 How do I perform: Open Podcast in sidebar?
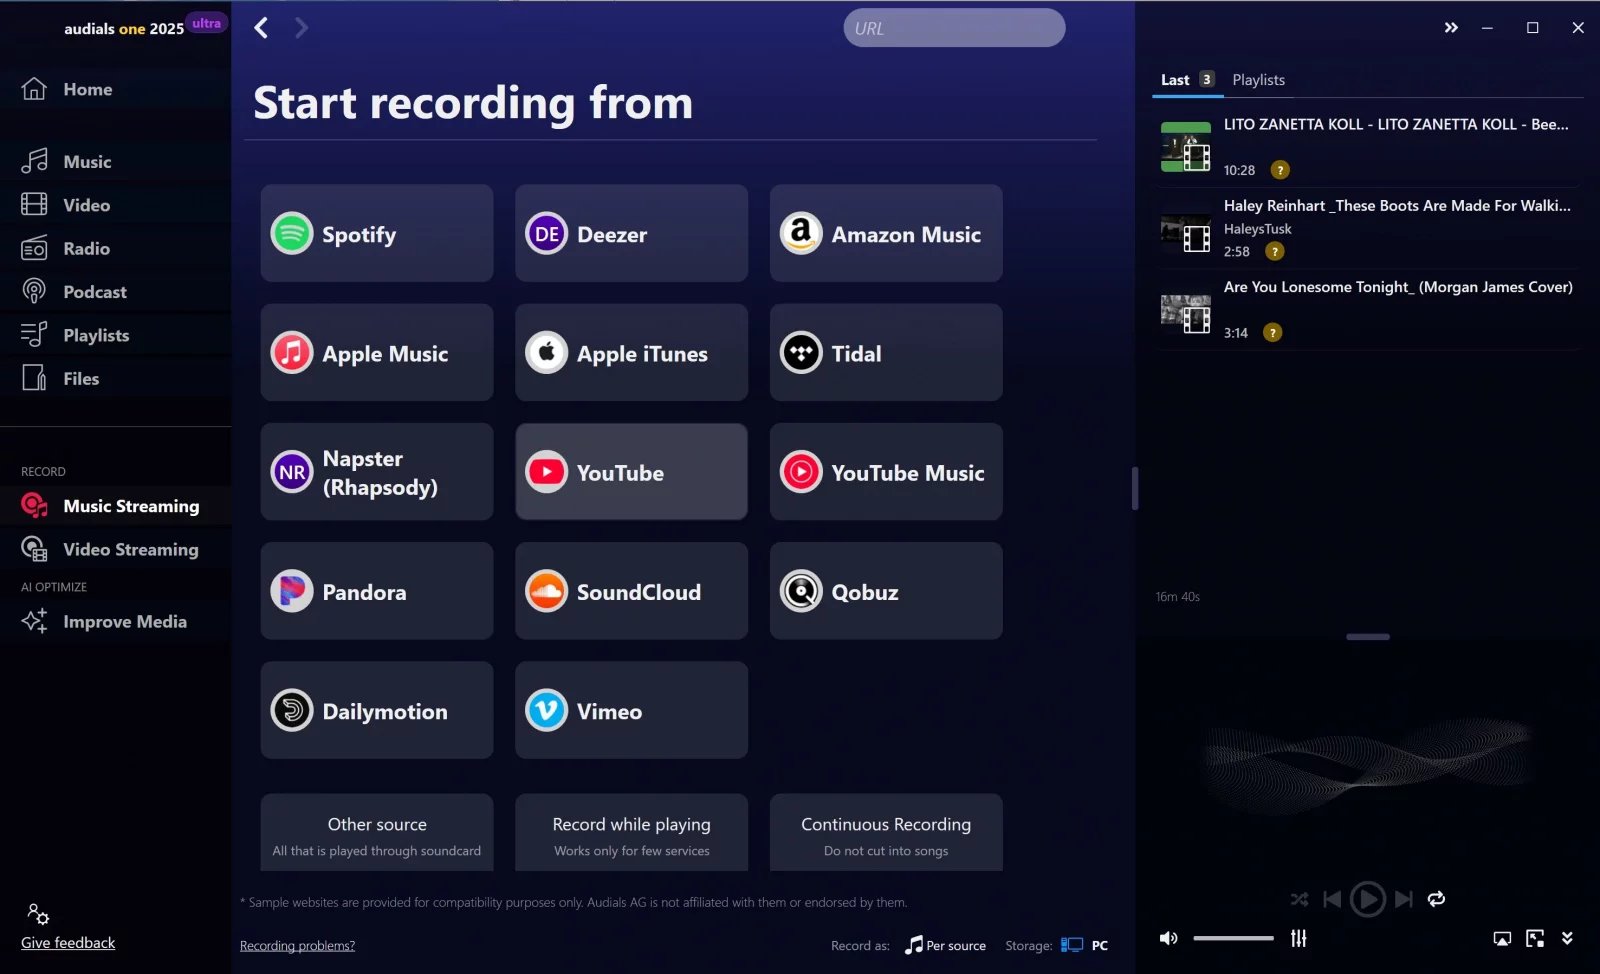(115, 292)
